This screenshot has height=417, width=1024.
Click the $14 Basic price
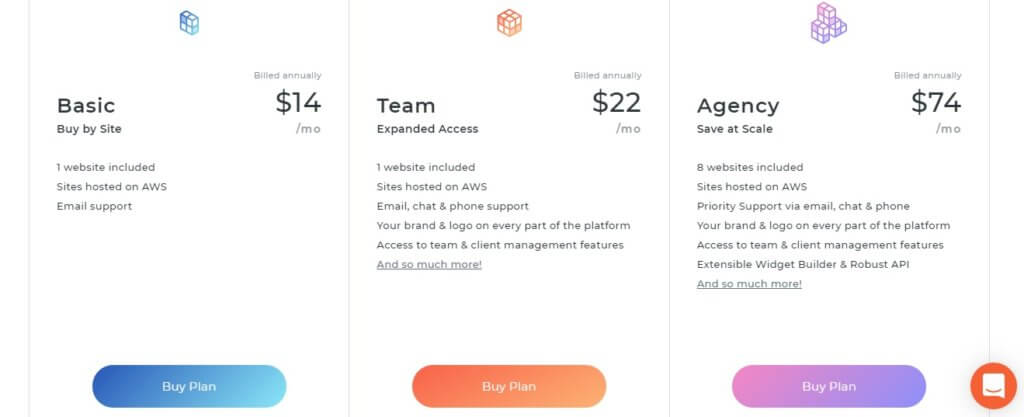(x=298, y=102)
